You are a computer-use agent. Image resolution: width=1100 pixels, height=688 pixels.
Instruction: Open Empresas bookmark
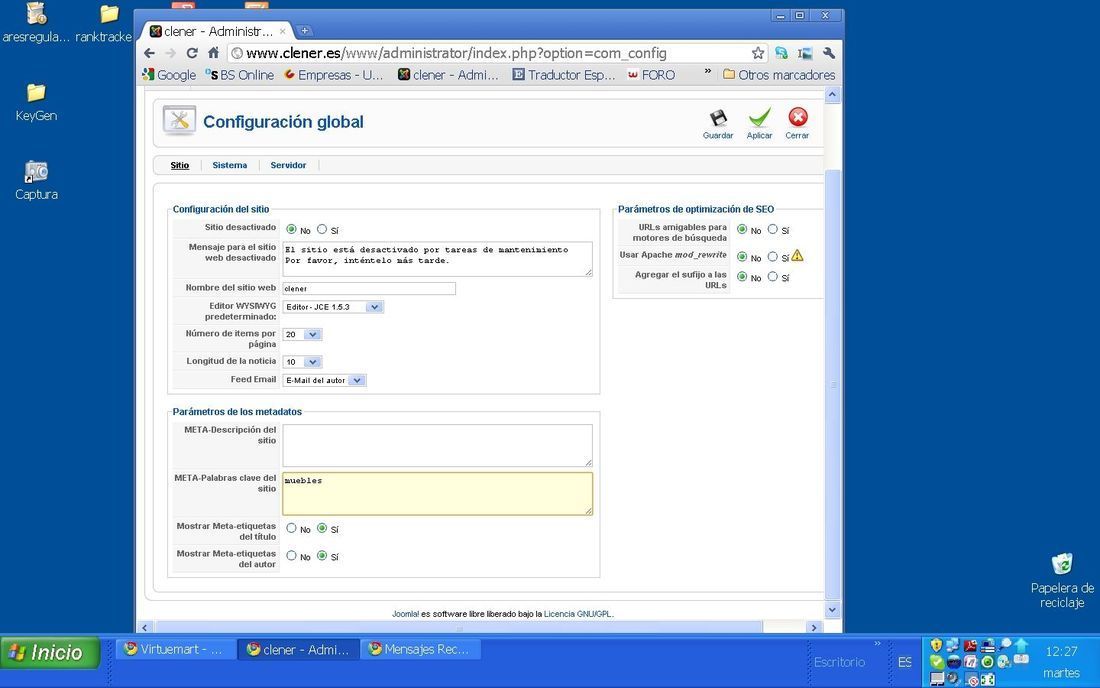click(333, 74)
